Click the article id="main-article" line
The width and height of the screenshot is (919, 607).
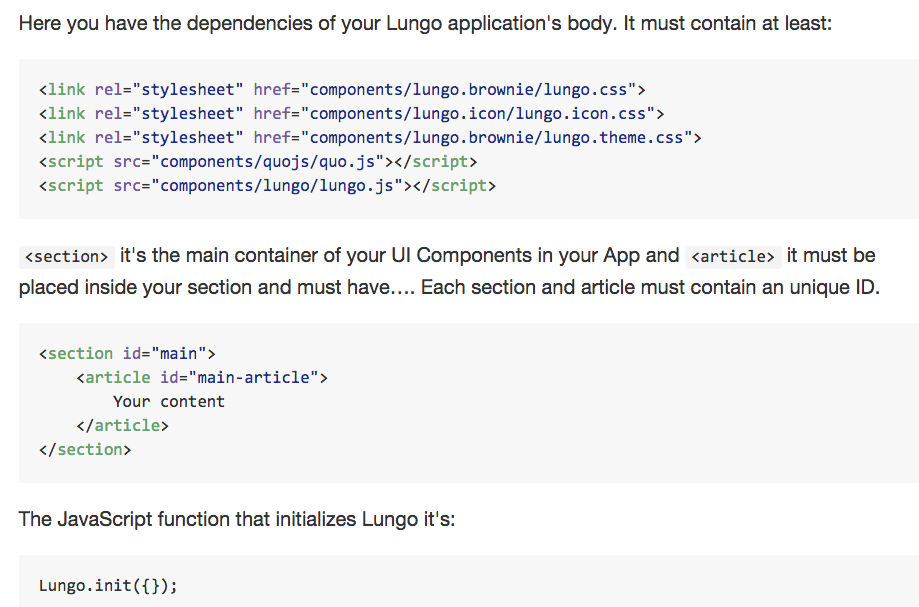(x=202, y=378)
